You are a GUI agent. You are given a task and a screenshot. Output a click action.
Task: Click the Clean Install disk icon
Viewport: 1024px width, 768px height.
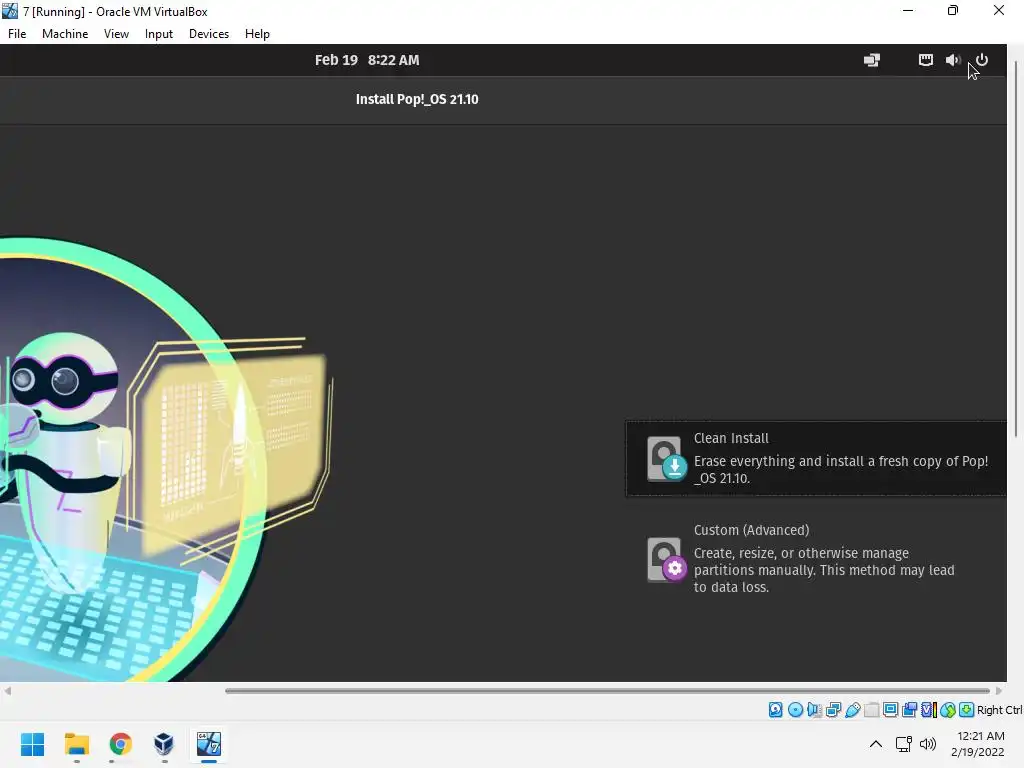tap(667, 459)
